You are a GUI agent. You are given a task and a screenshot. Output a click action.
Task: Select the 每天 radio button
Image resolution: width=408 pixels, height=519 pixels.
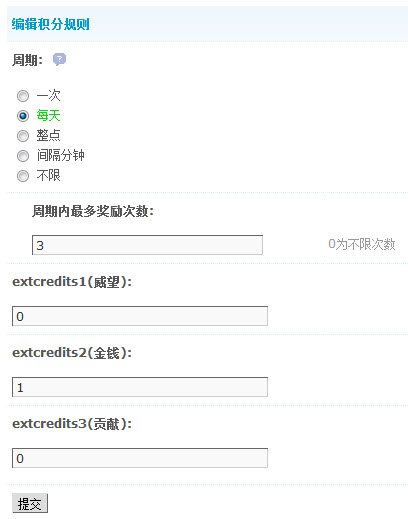(23, 116)
